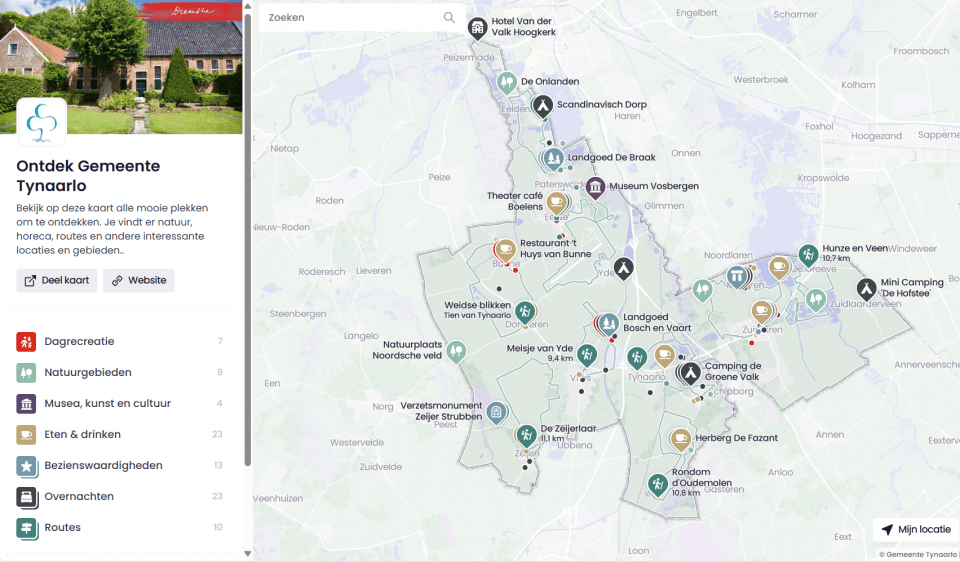The image size is (960, 562).
Task: Click the Herberg De Fazant café marker
Action: (681, 438)
